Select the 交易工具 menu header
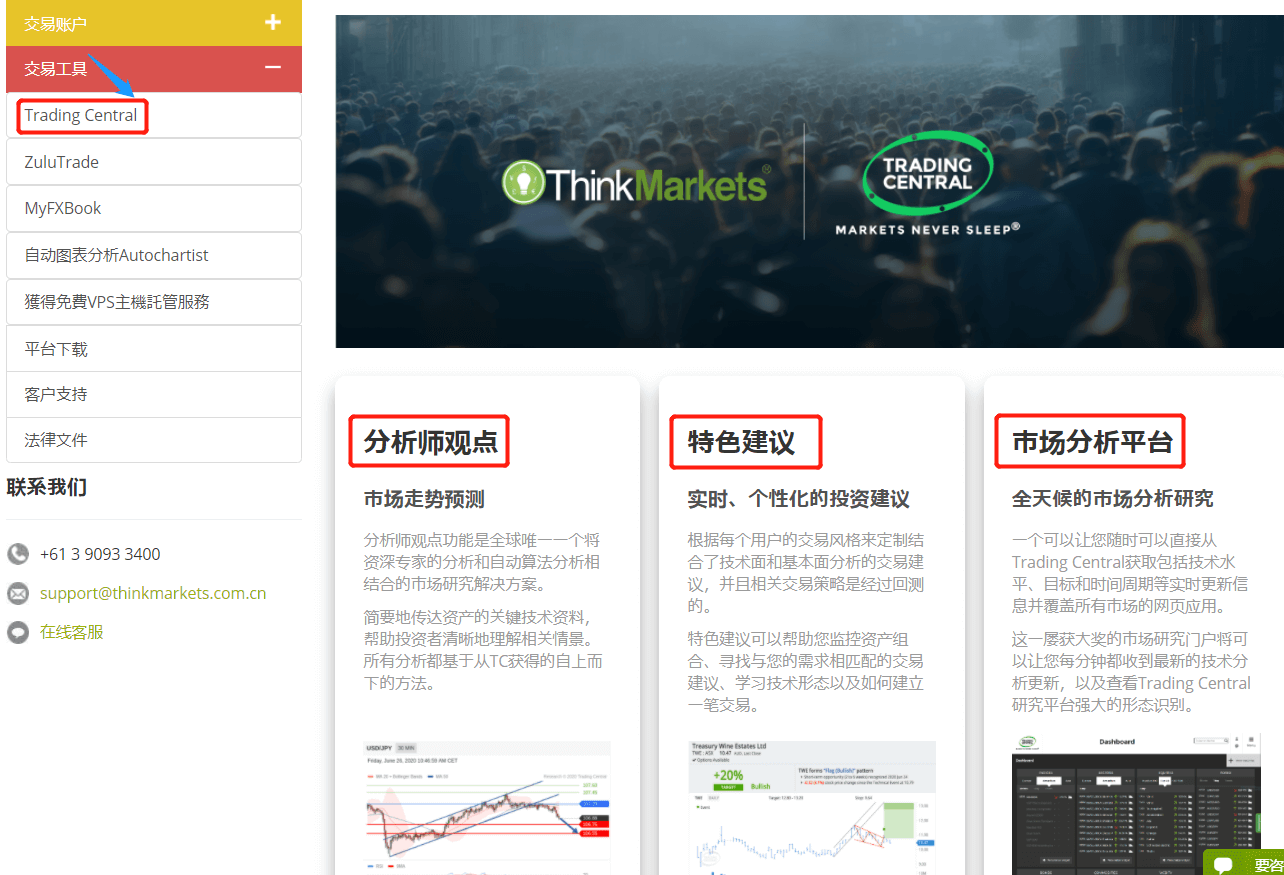Screen dimensions: 1284x875 tap(154, 68)
